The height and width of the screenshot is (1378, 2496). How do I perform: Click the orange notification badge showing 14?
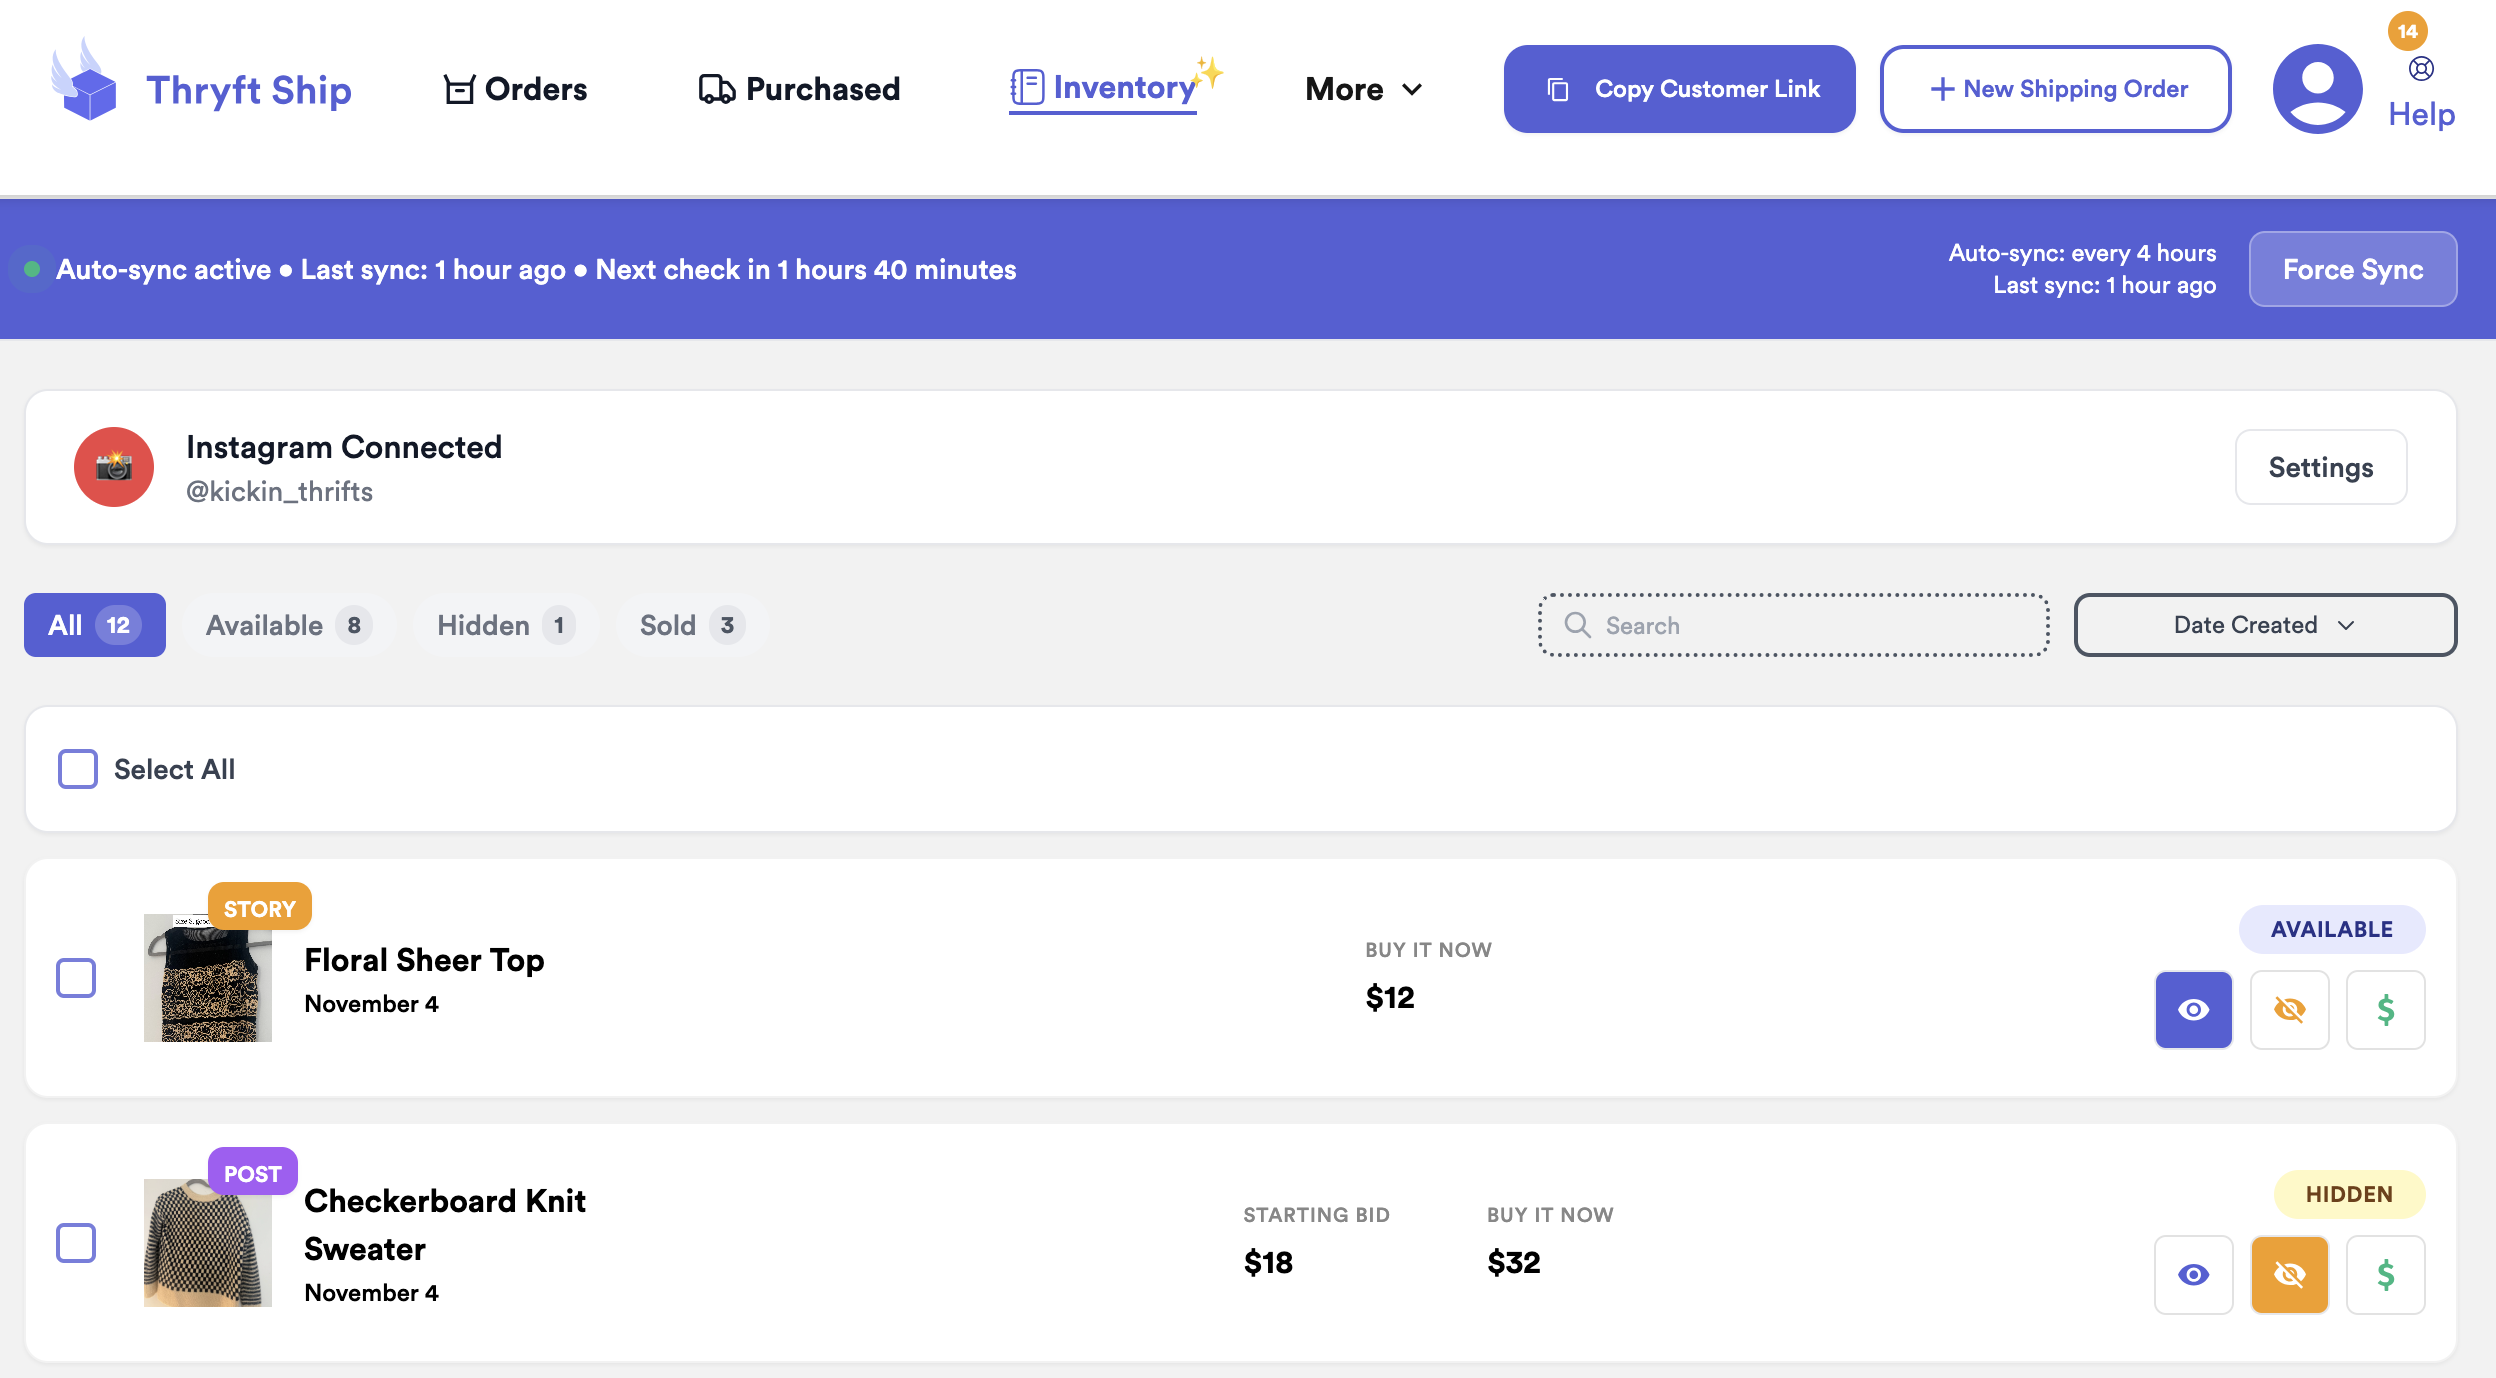pos(2407,31)
